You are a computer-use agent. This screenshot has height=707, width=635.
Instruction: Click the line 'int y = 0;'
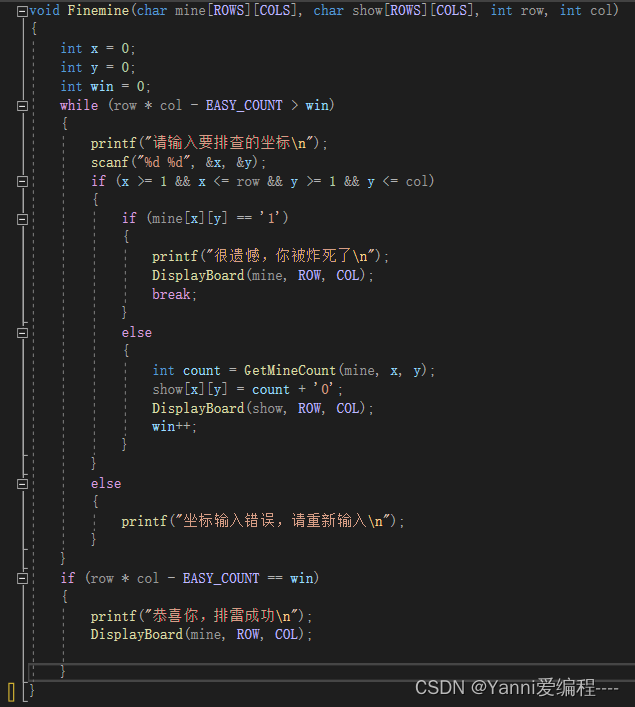98,67
